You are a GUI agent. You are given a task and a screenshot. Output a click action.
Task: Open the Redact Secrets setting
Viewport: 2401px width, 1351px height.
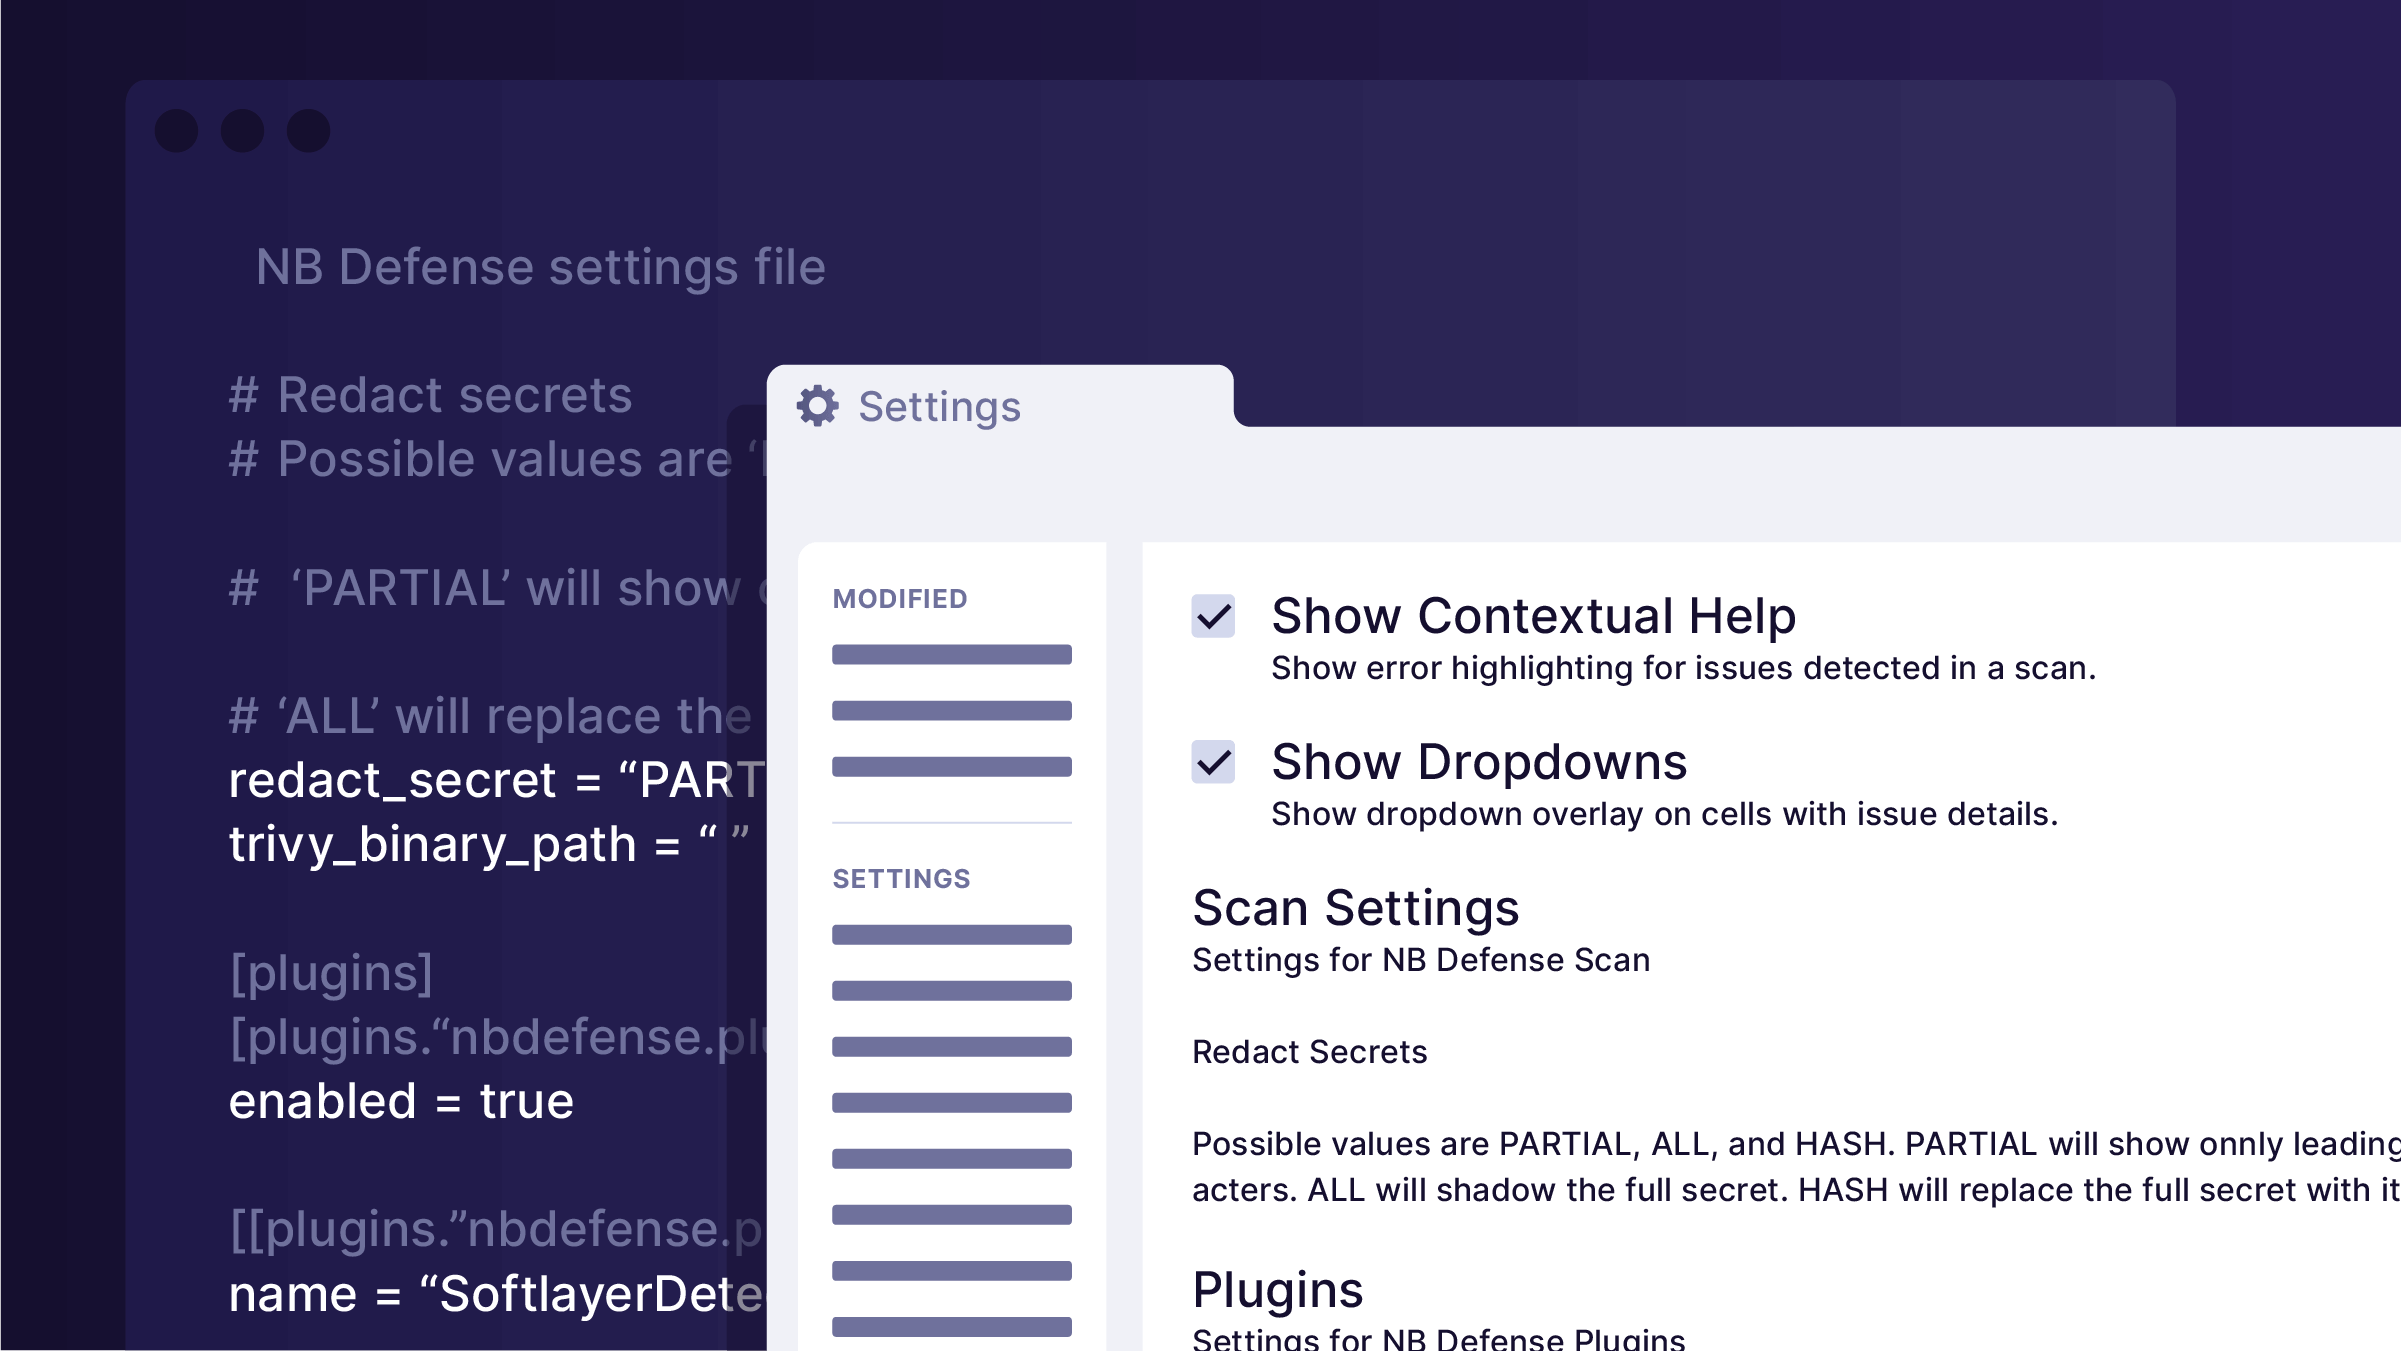click(x=1309, y=1051)
